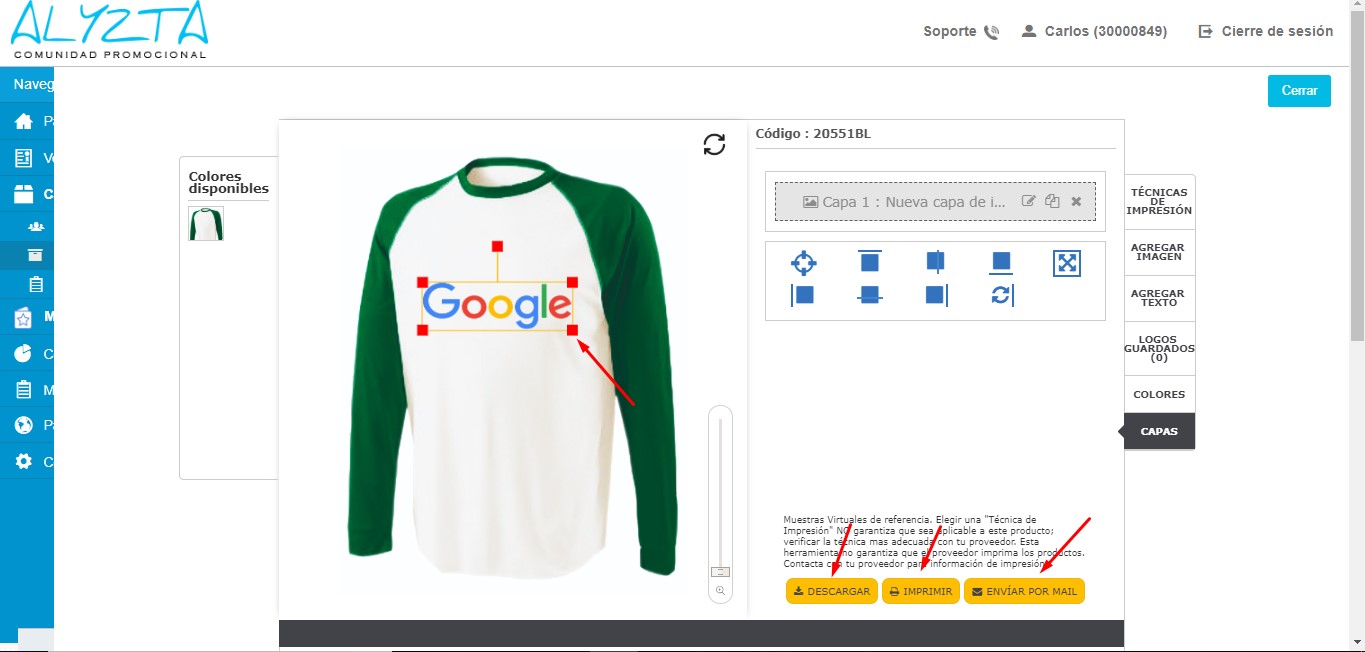Select the green-sleeve shirt color thumbnail
The image size is (1365, 652).
coord(206,224)
